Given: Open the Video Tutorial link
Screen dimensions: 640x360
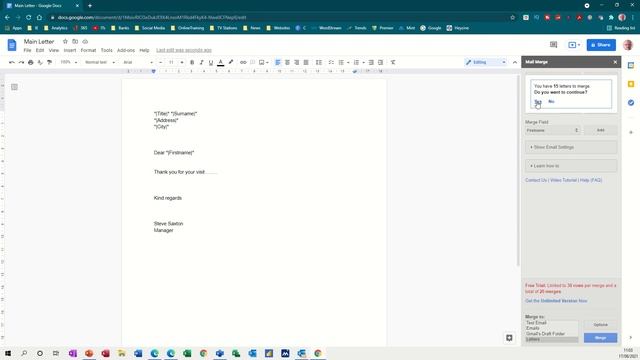Looking at the screenshot, I should [563, 180].
